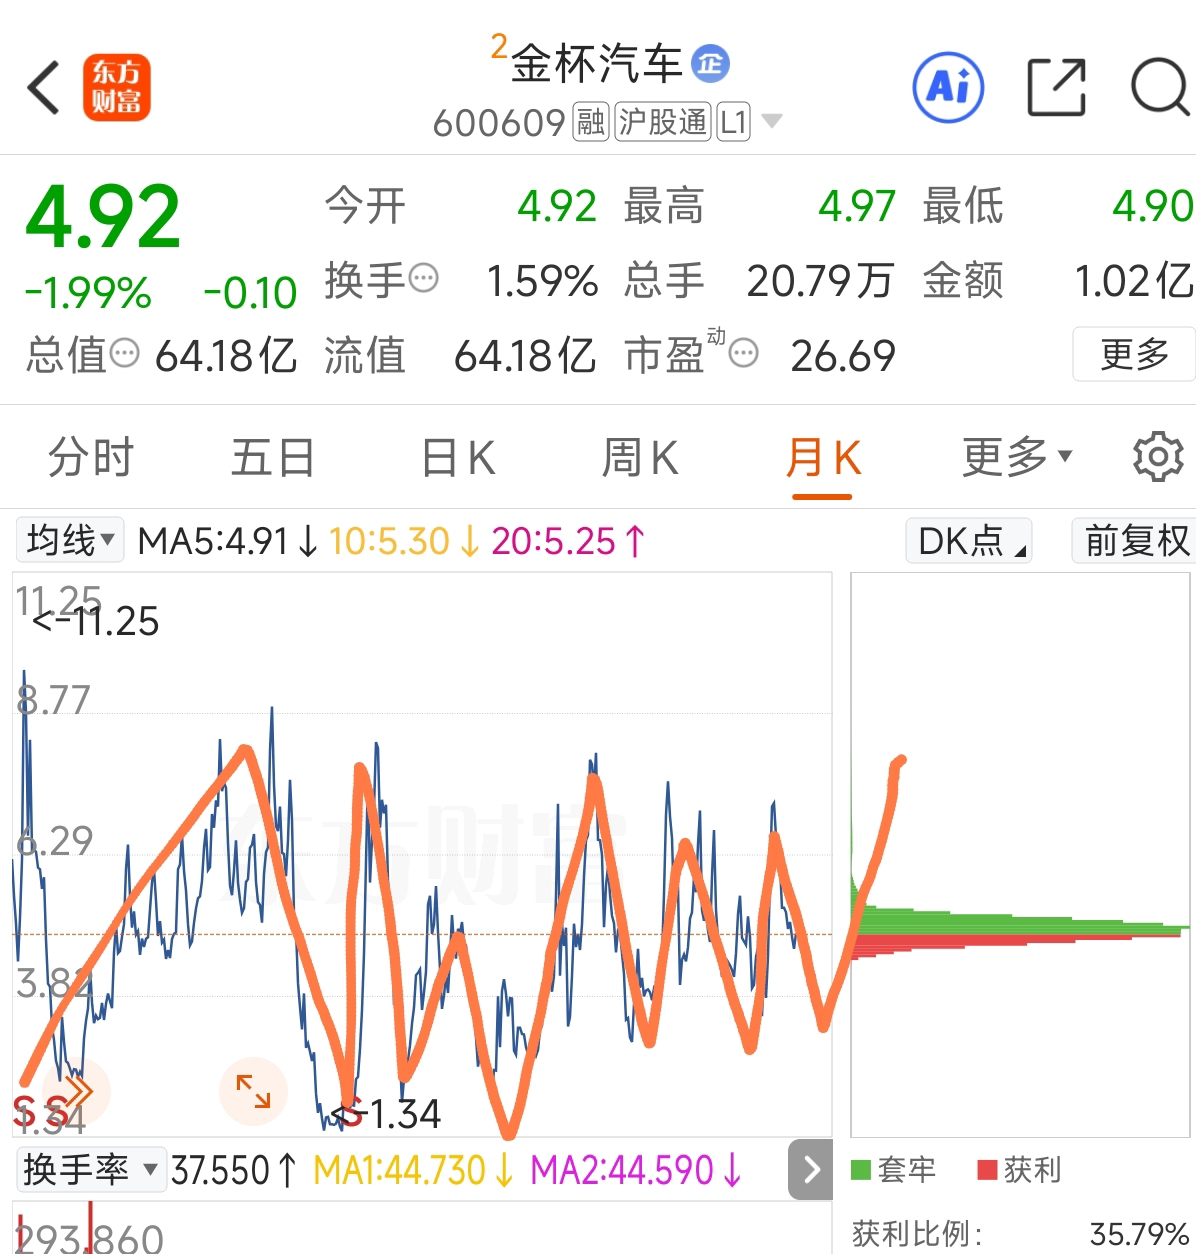Open the 均线 indicator dropdown

pyautogui.click(x=70, y=540)
